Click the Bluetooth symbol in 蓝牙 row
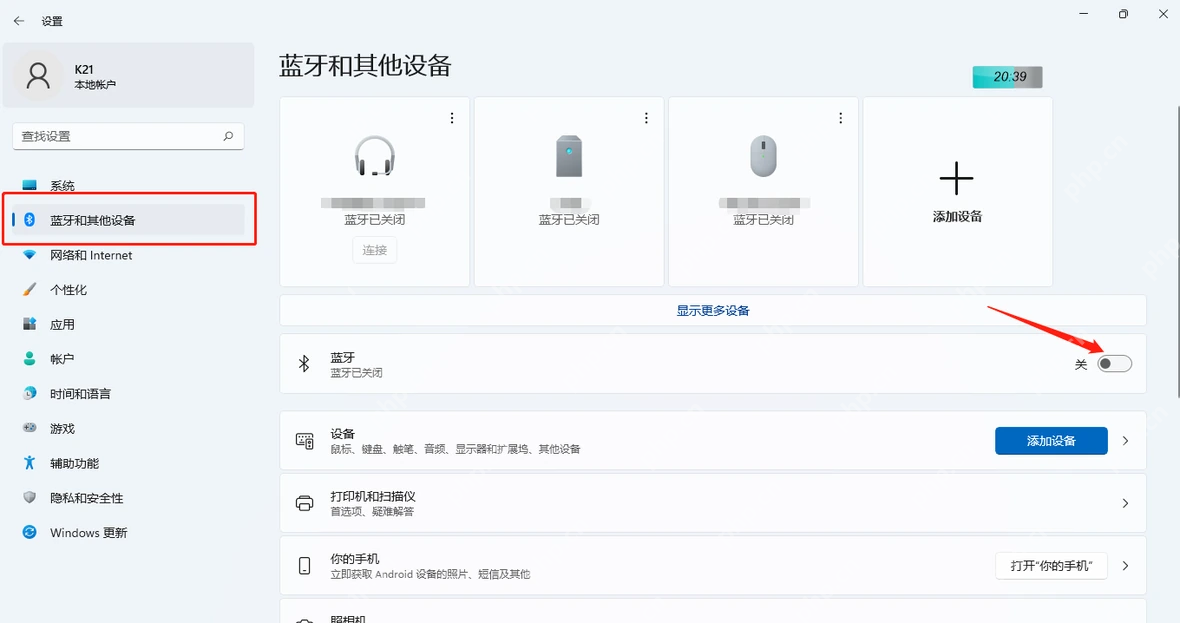This screenshot has width=1180, height=623. point(304,363)
